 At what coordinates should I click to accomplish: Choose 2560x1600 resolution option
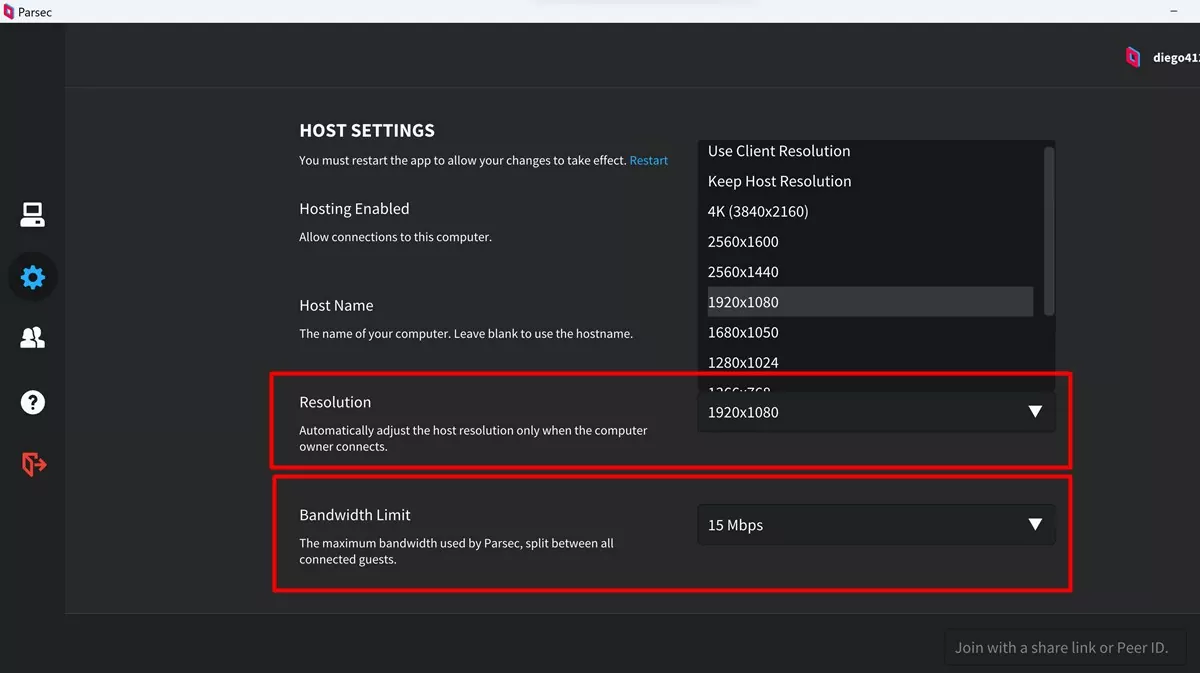(743, 242)
